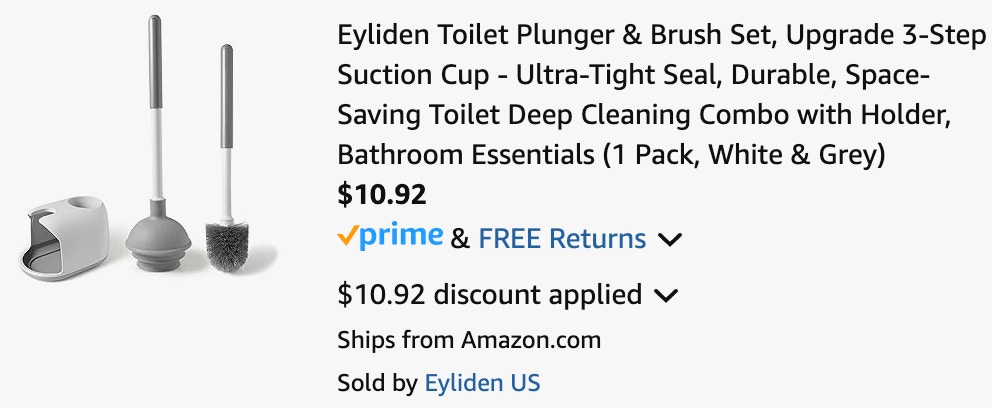992x408 pixels.
Task: Click the orange Prime checkmark icon
Action: 349,236
